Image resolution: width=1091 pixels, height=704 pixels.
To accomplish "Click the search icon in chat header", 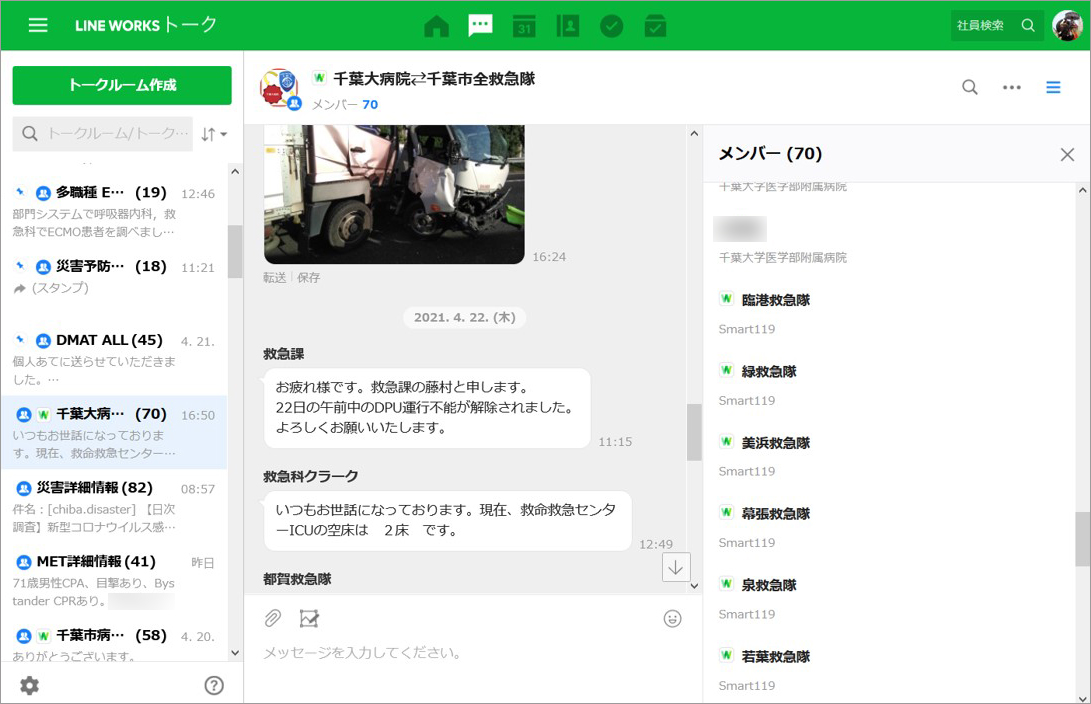I will pos(969,87).
